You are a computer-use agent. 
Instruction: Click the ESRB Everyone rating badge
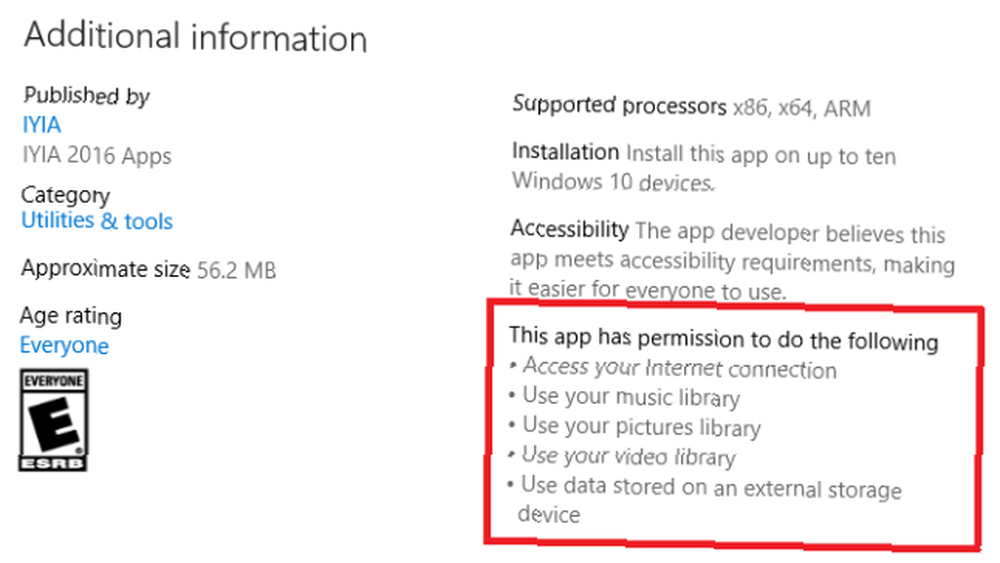point(54,420)
